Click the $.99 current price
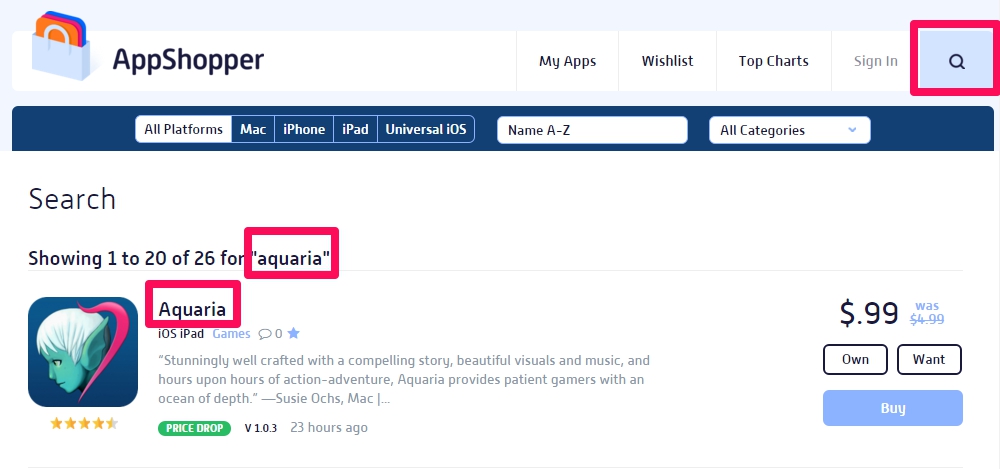This screenshot has height=469, width=1000. (x=869, y=313)
